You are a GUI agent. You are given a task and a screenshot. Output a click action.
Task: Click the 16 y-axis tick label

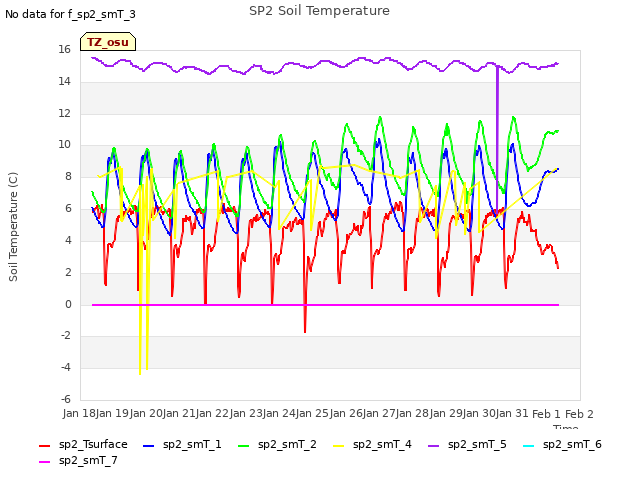tap(64, 50)
